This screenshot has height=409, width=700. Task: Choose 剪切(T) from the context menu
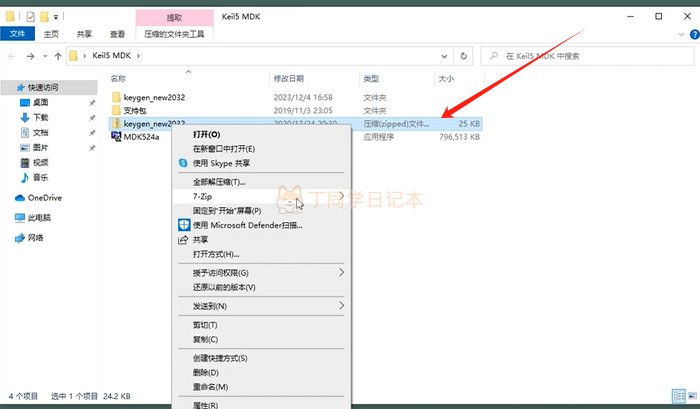(205, 325)
